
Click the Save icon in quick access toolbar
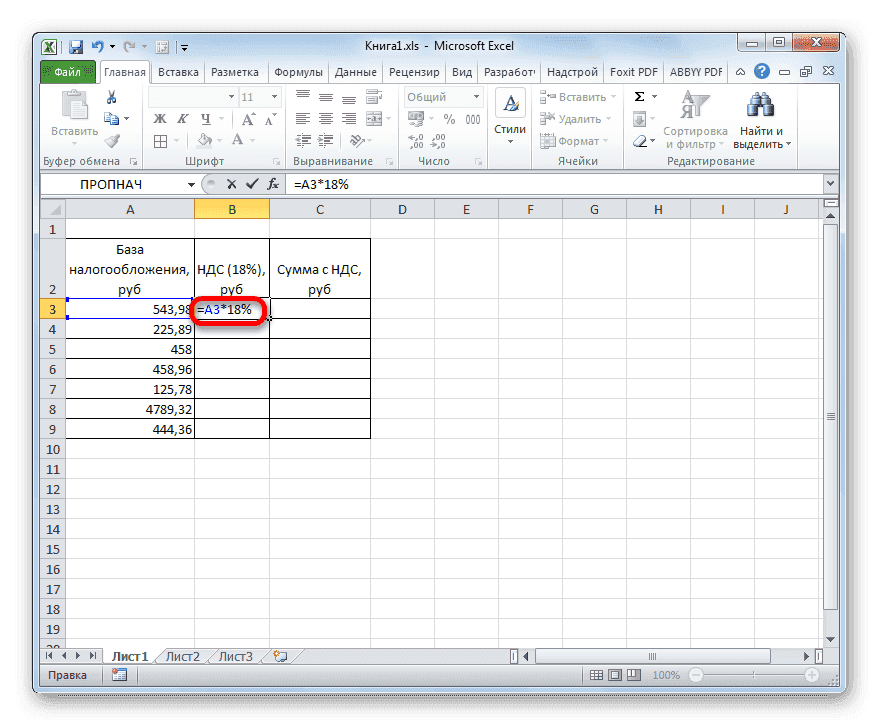(75, 46)
